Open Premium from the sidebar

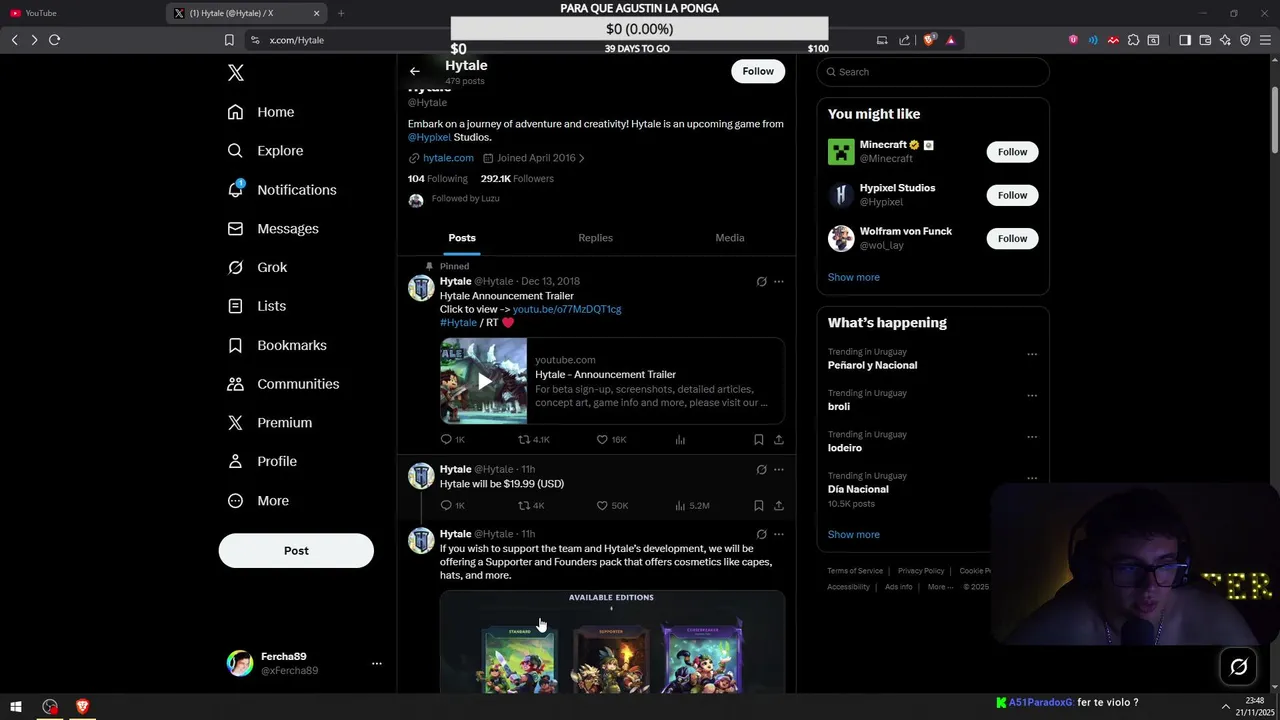(270, 423)
